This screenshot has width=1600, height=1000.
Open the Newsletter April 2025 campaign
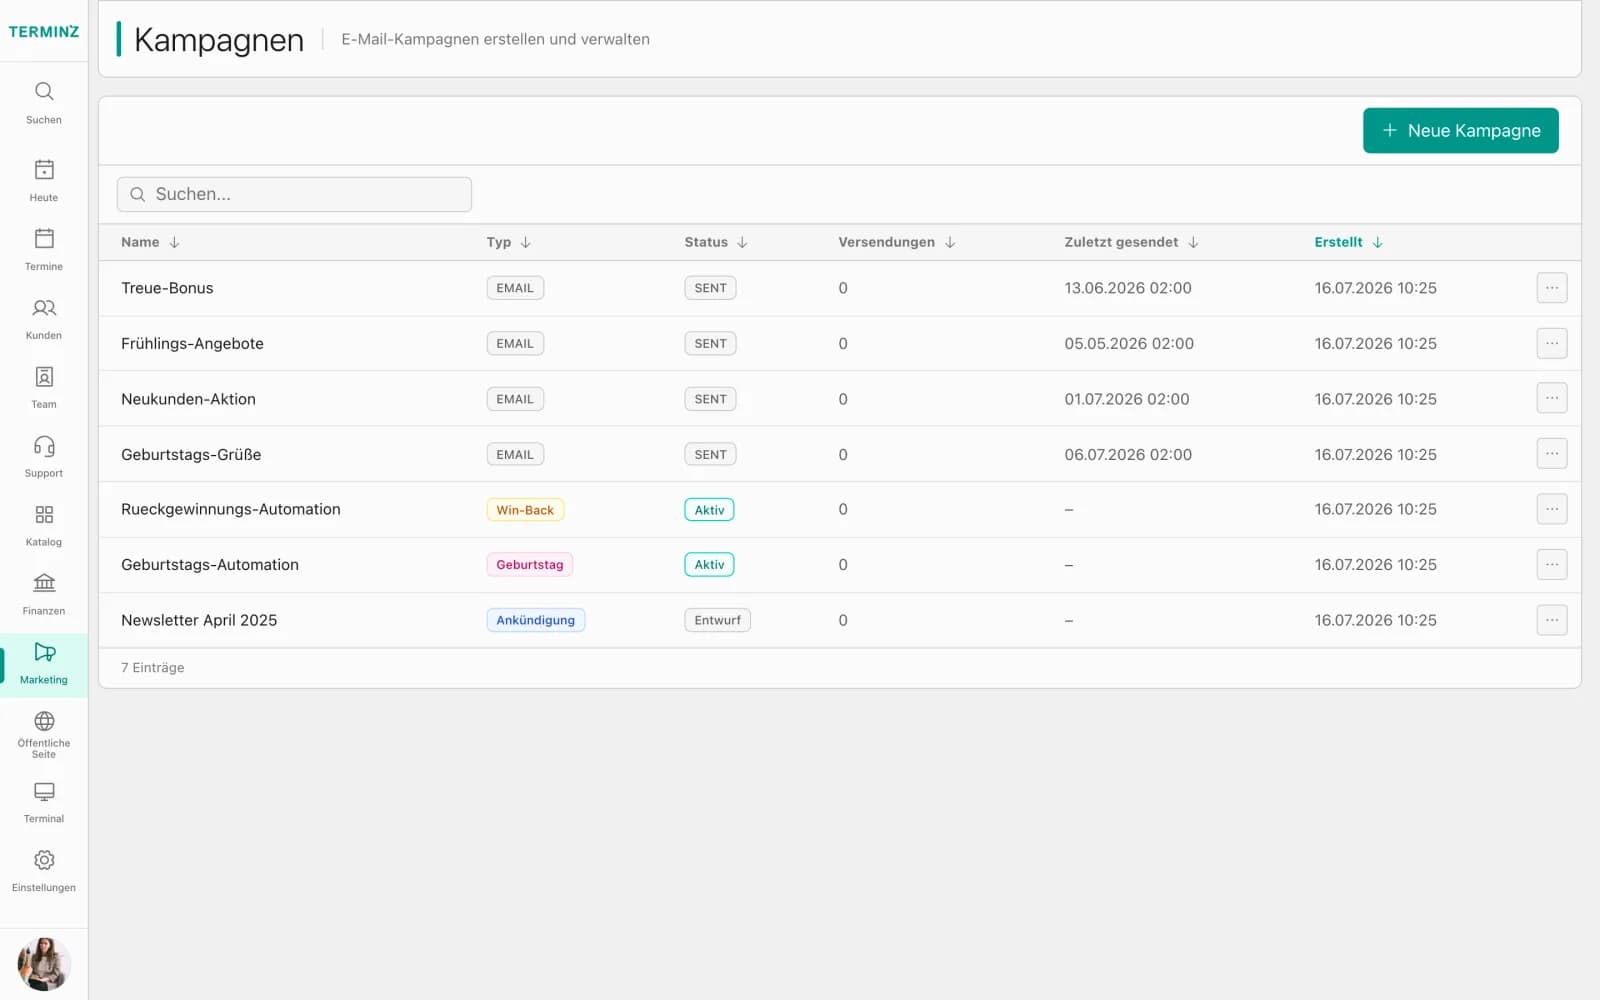click(199, 620)
